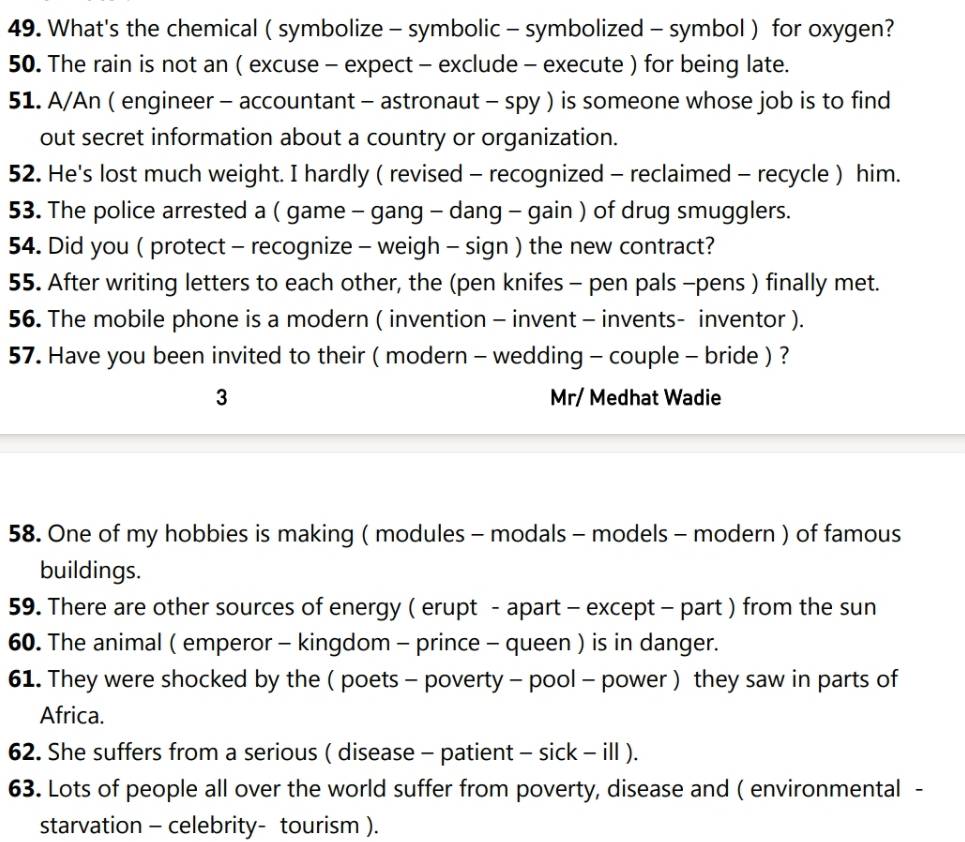Click the 'Mr/ Medhat Wadie' footer text

click(x=635, y=398)
